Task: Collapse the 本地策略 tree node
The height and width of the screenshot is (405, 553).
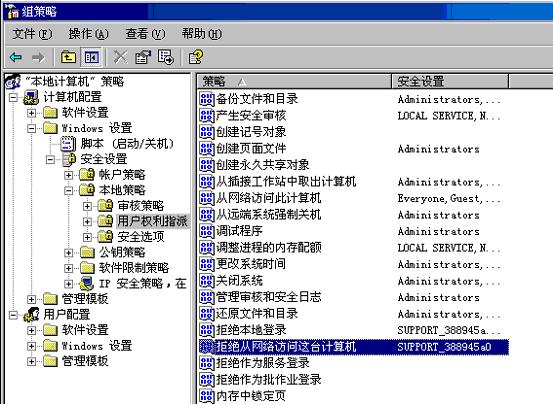Action: [x=69, y=191]
